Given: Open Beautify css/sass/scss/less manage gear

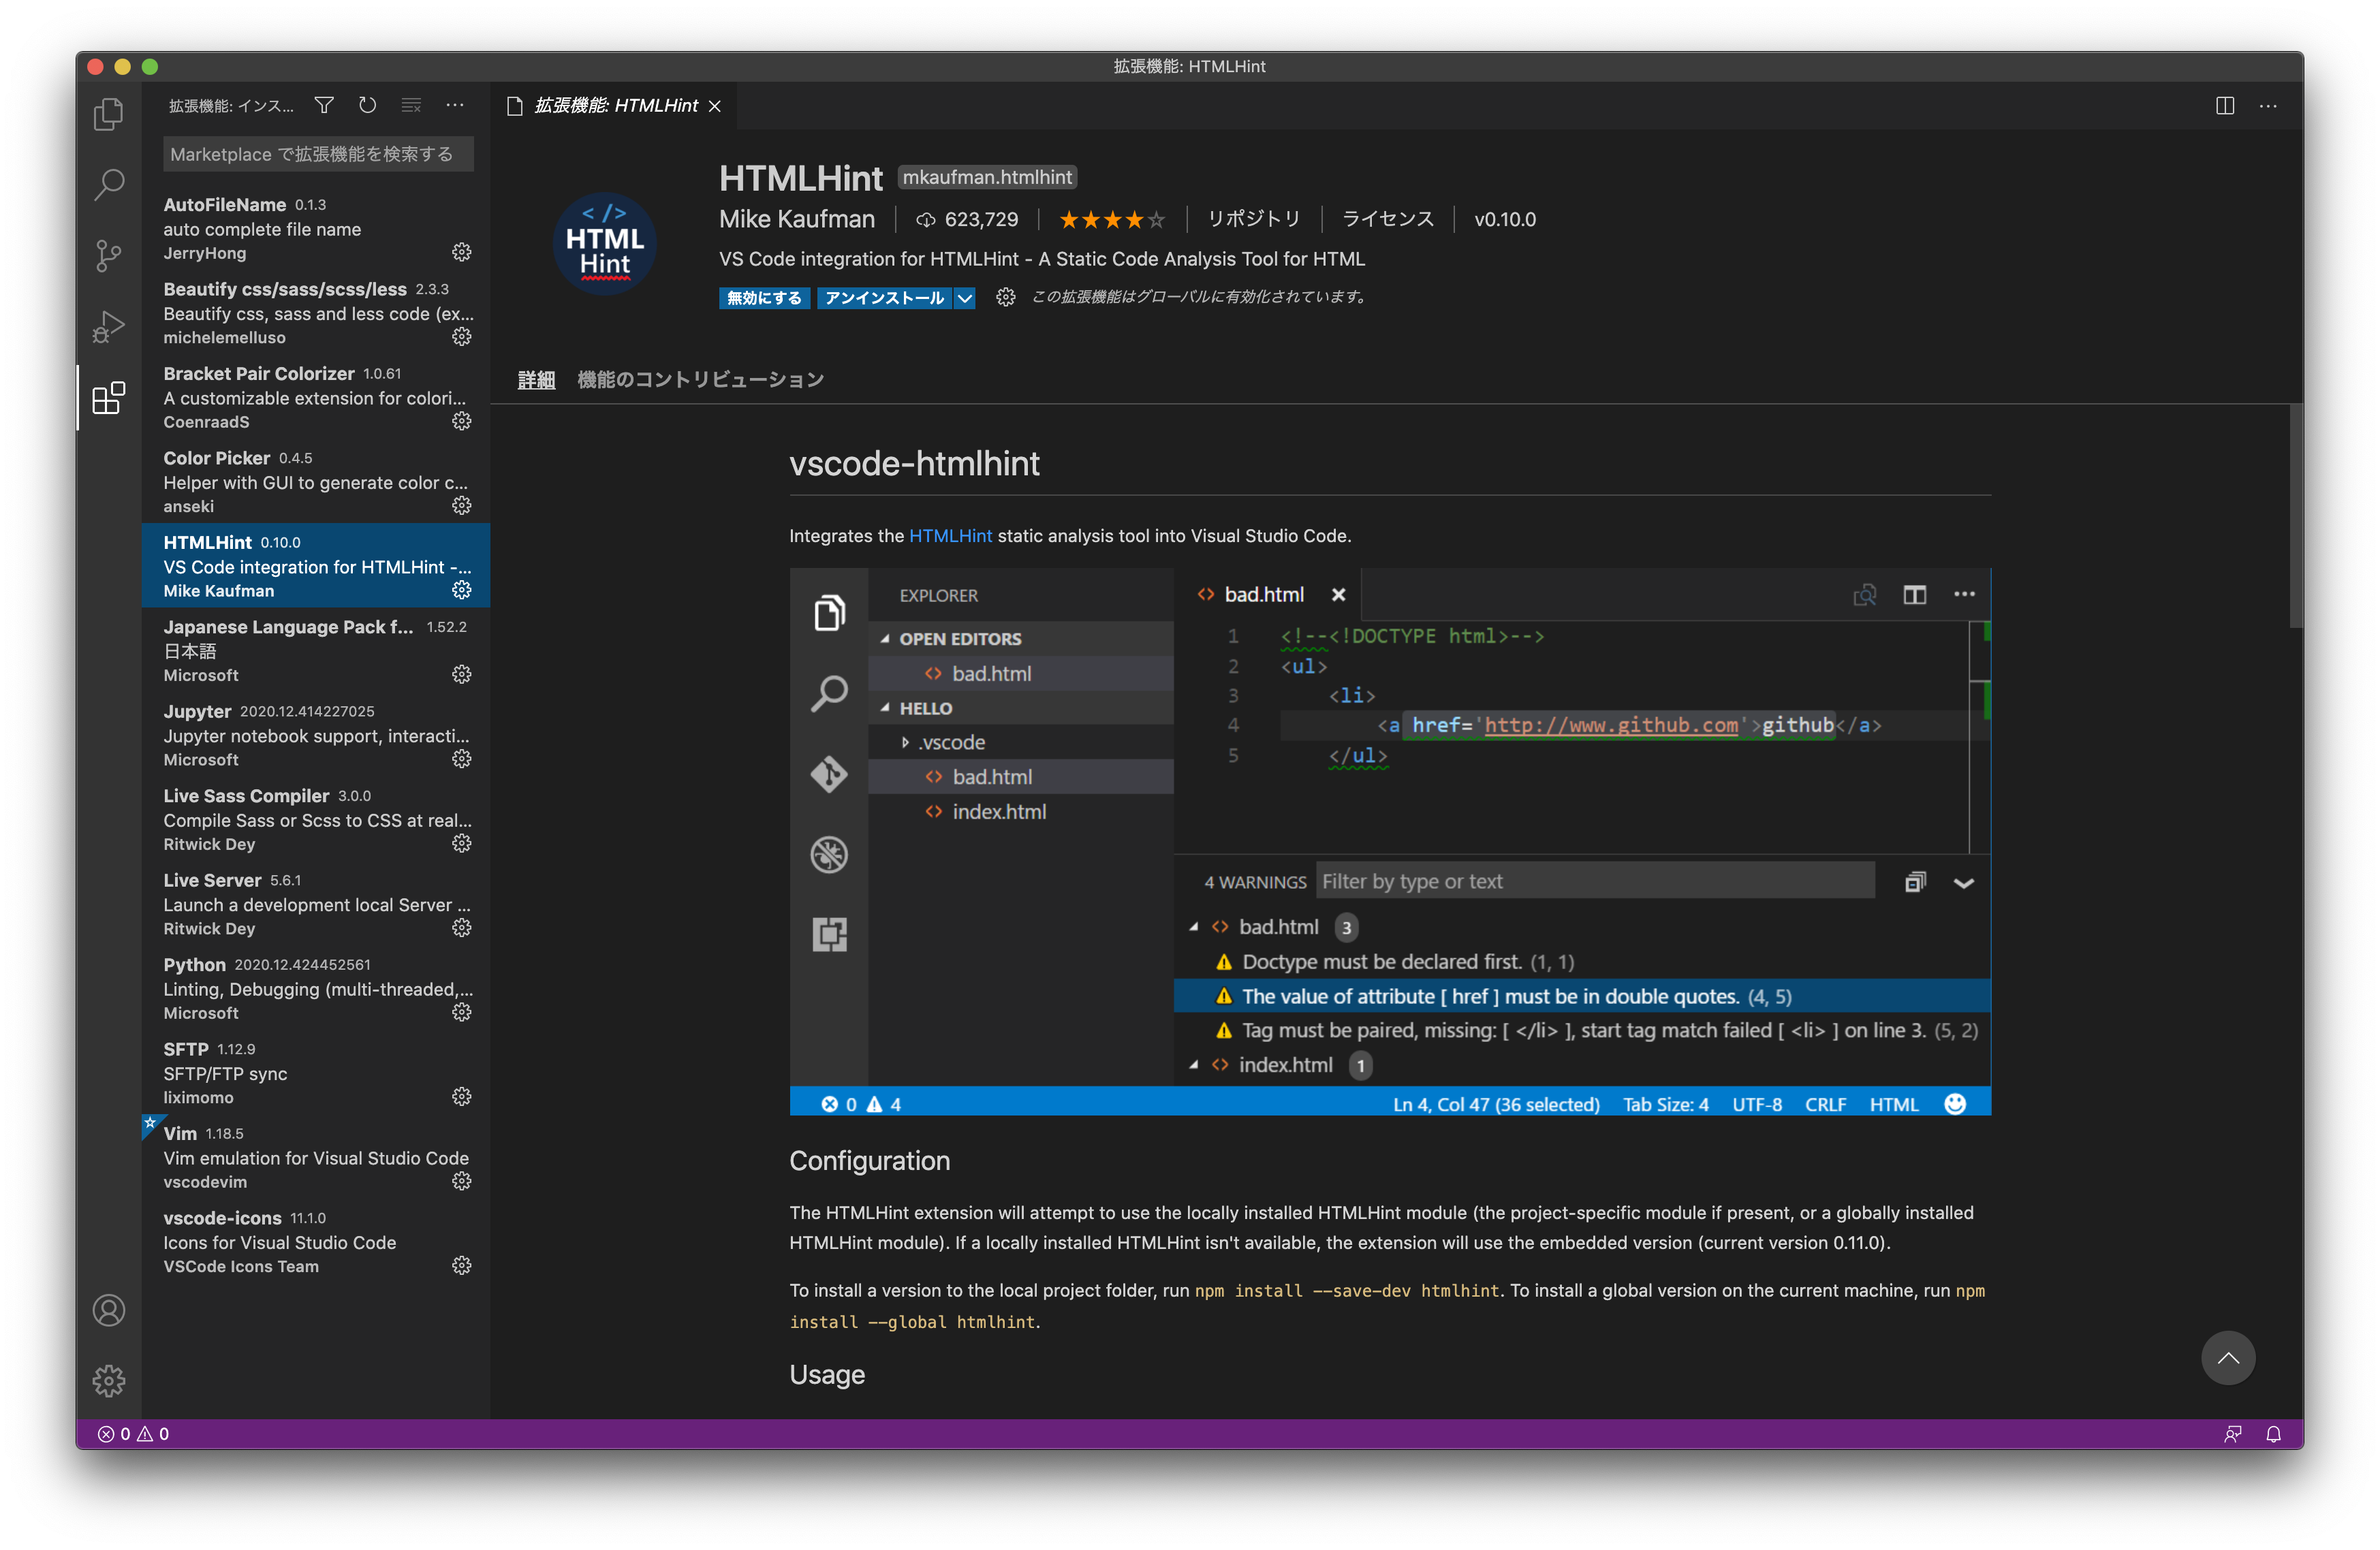Looking at the screenshot, I should (461, 336).
